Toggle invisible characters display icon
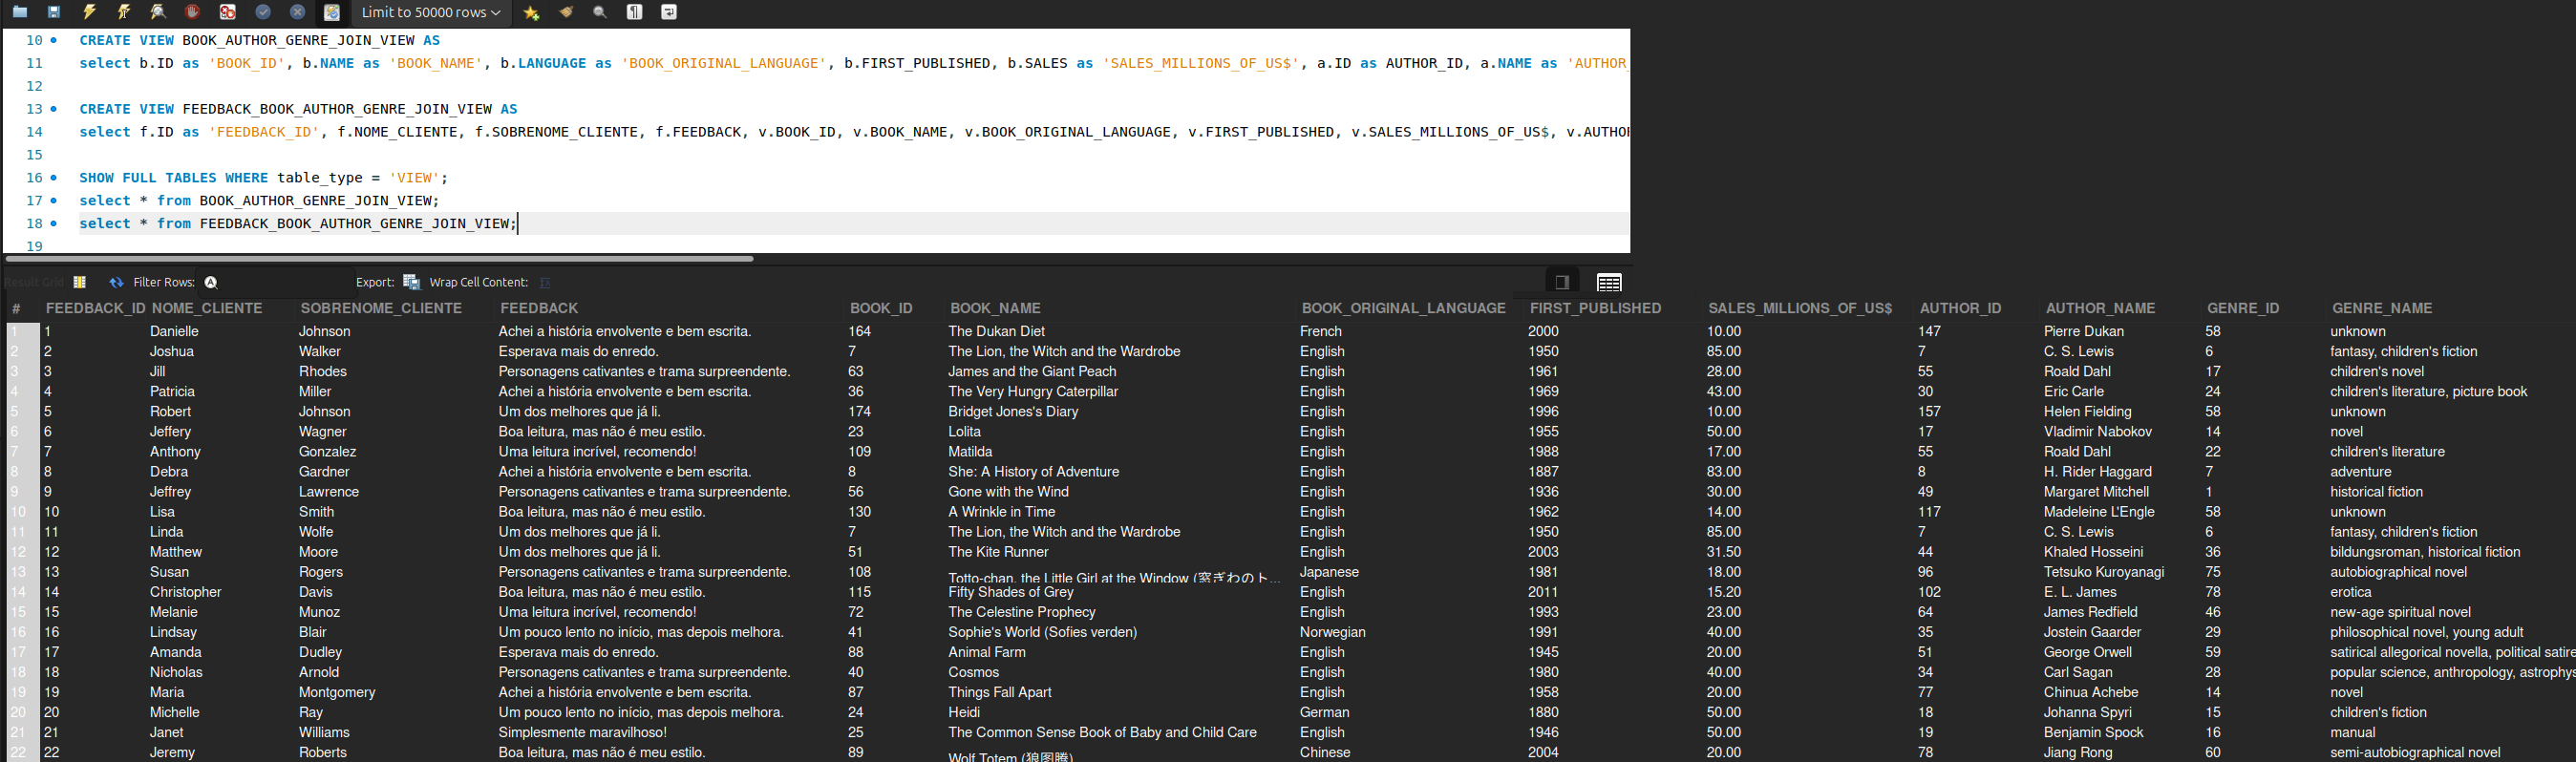The image size is (2576, 762). 635,12
